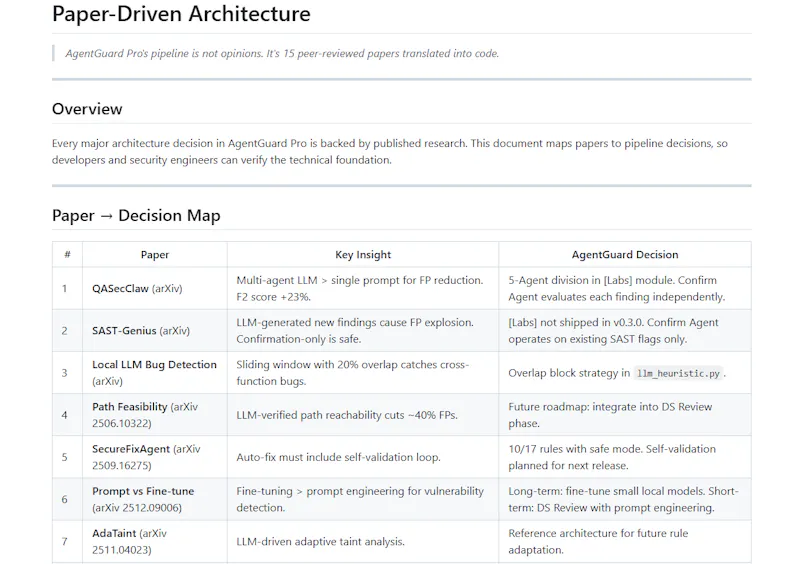This screenshot has width=800, height=564.
Task: Click the '#' column header
Action: [67, 255]
